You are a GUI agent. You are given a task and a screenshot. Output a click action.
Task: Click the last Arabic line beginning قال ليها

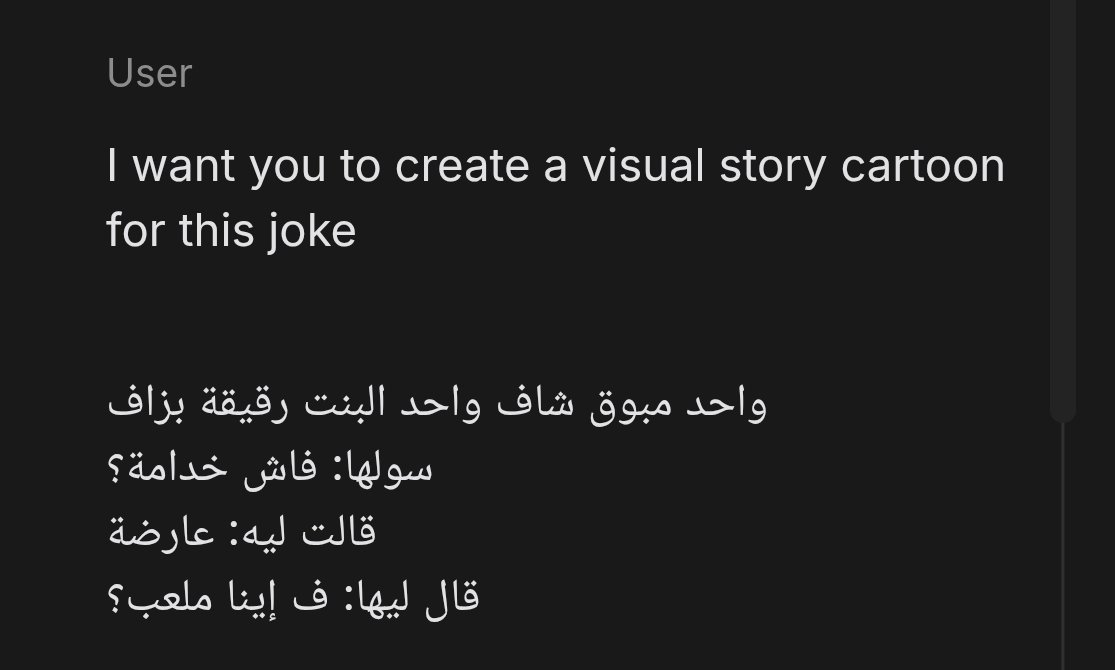click(293, 597)
